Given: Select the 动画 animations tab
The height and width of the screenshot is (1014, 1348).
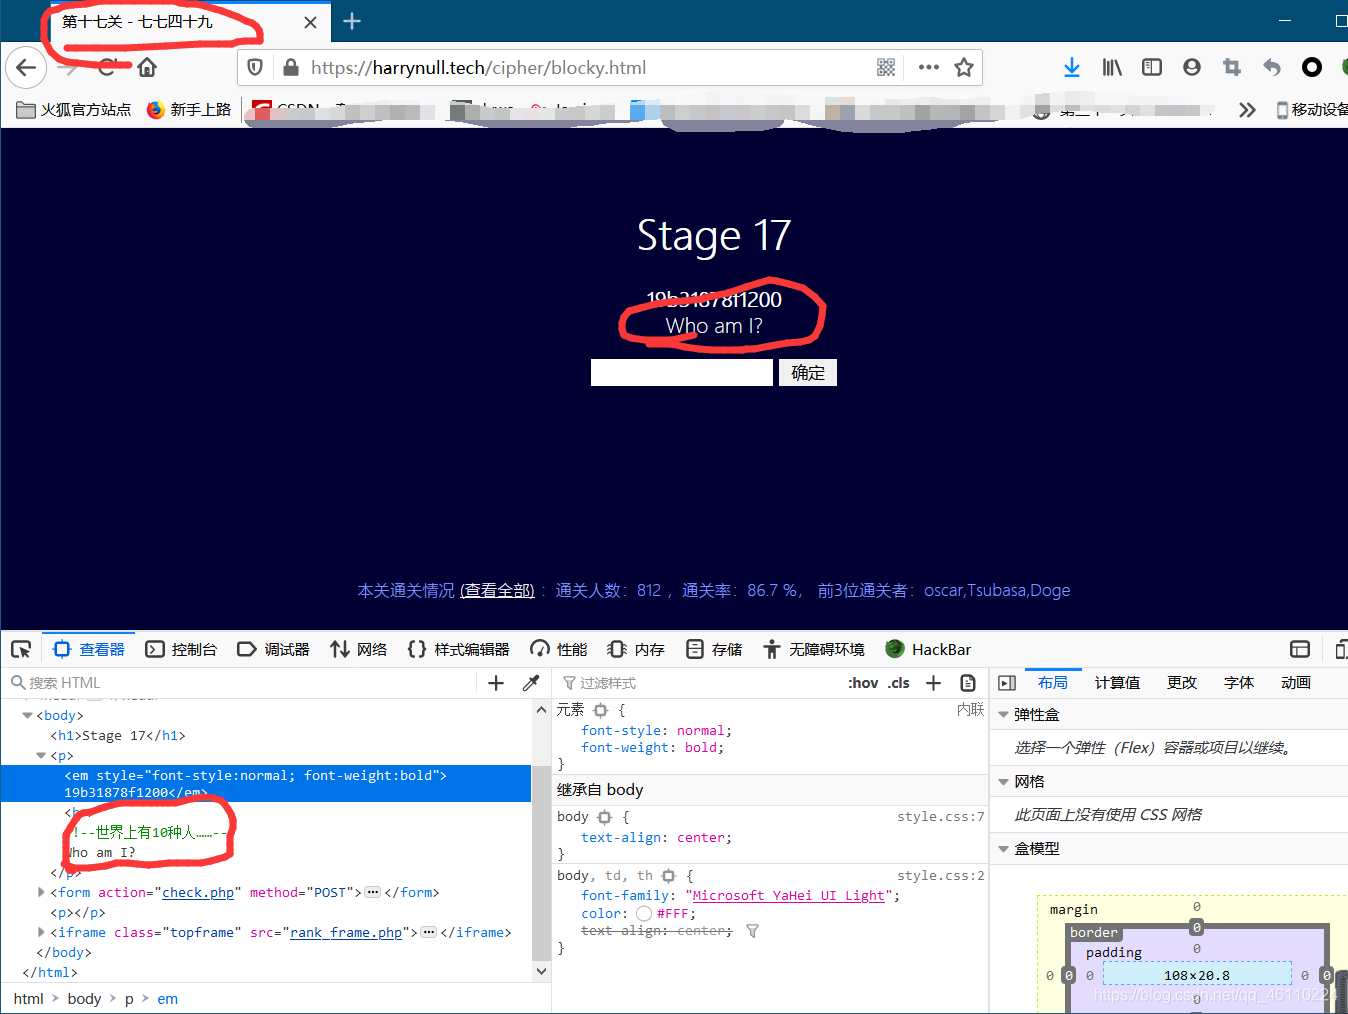Looking at the screenshot, I should point(1296,682).
